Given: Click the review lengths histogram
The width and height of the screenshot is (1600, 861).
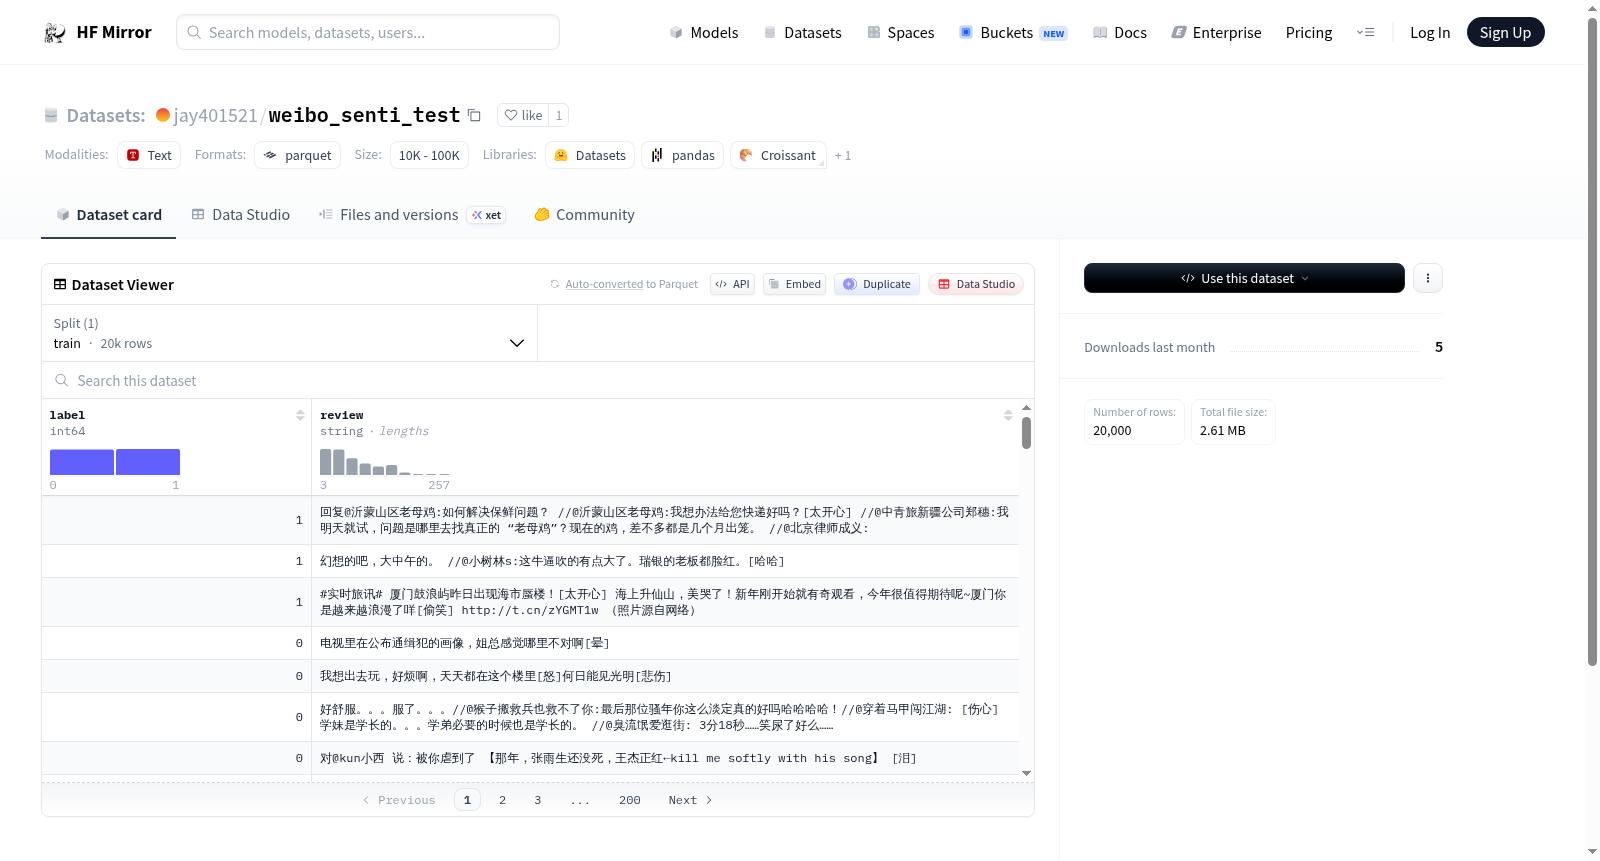Looking at the screenshot, I should click(x=385, y=462).
